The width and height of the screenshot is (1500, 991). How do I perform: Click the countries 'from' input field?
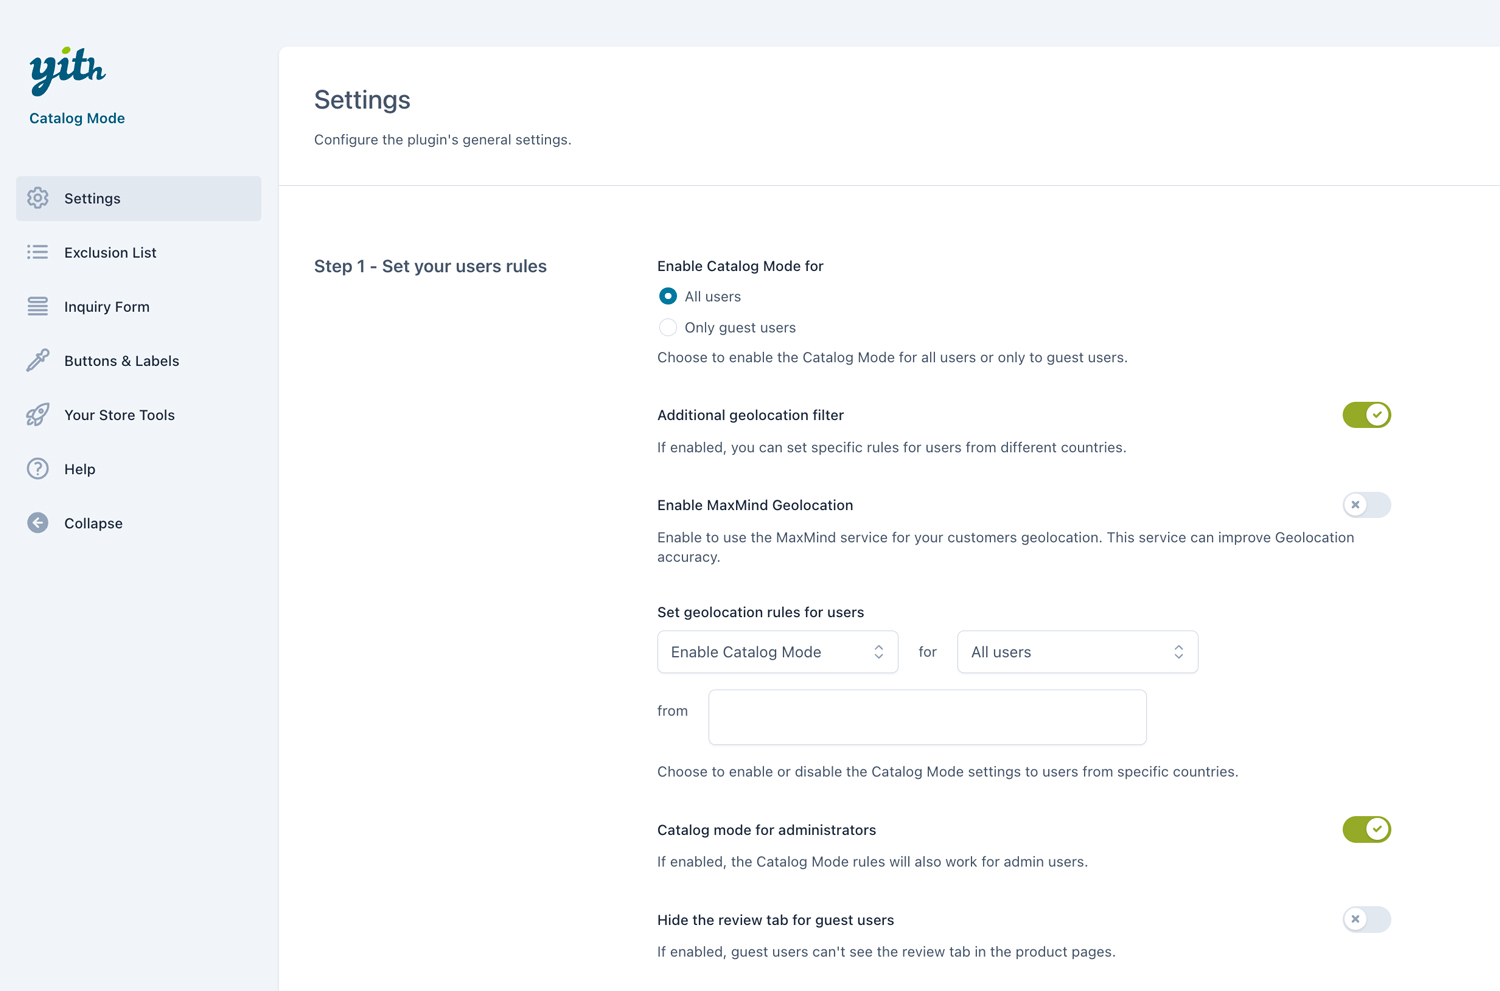(x=927, y=717)
